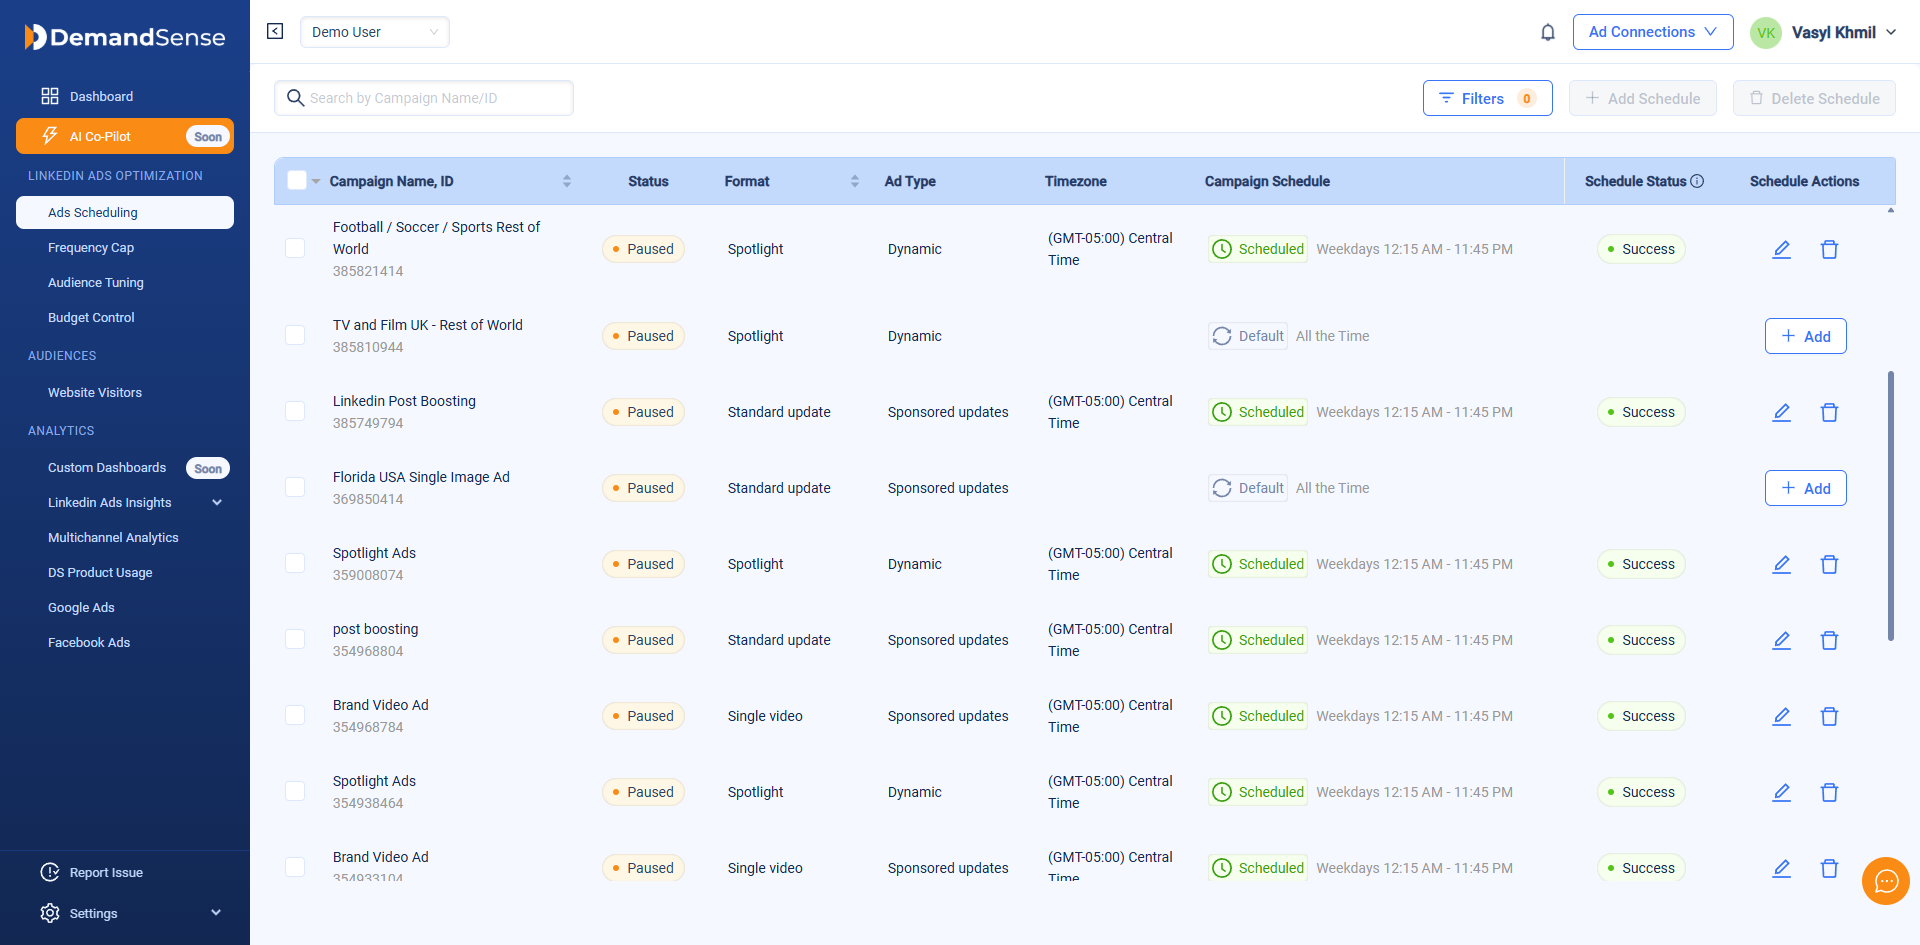Viewport: 1920px width, 945px height.
Task: Open the AI Co-Pilot lightning icon
Action: pyautogui.click(x=48, y=136)
